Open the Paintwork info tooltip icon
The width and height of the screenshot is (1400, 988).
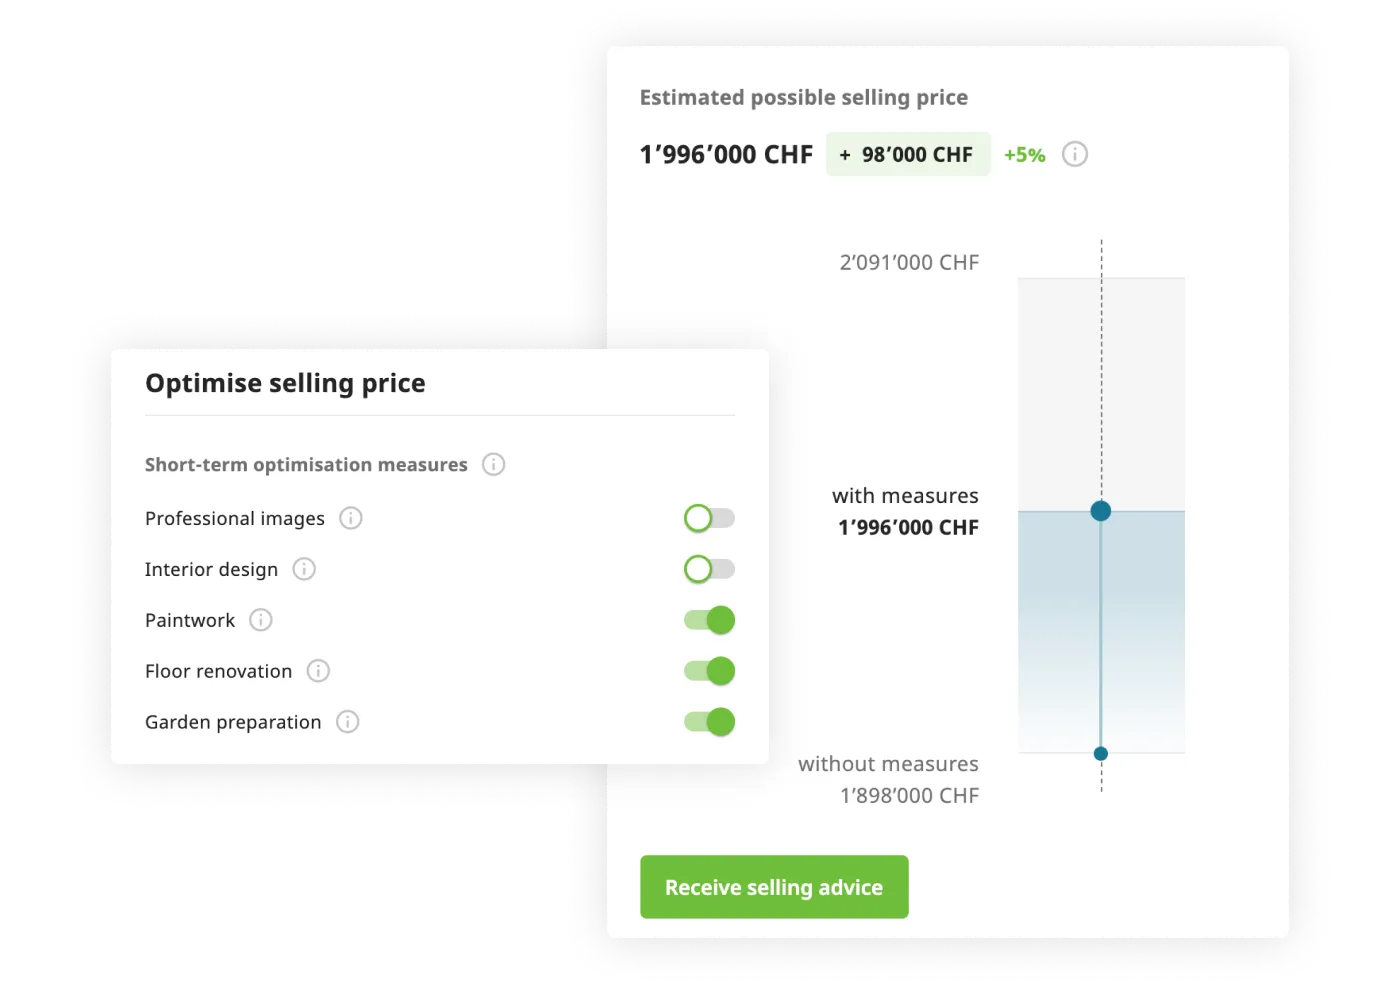tap(261, 620)
